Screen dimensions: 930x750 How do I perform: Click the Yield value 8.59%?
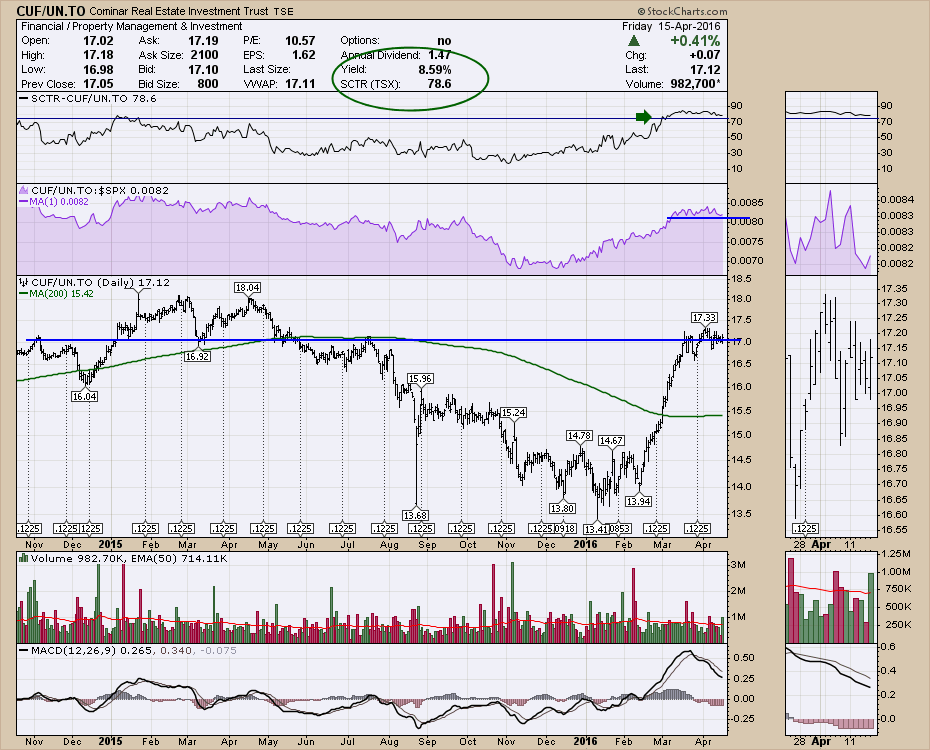(x=435, y=69)
